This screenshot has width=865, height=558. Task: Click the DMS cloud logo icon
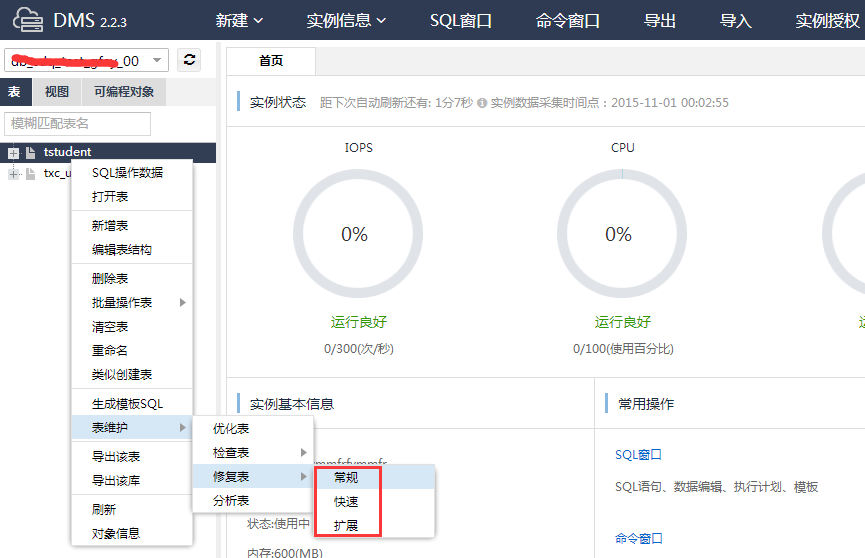[x=32, y=20]
